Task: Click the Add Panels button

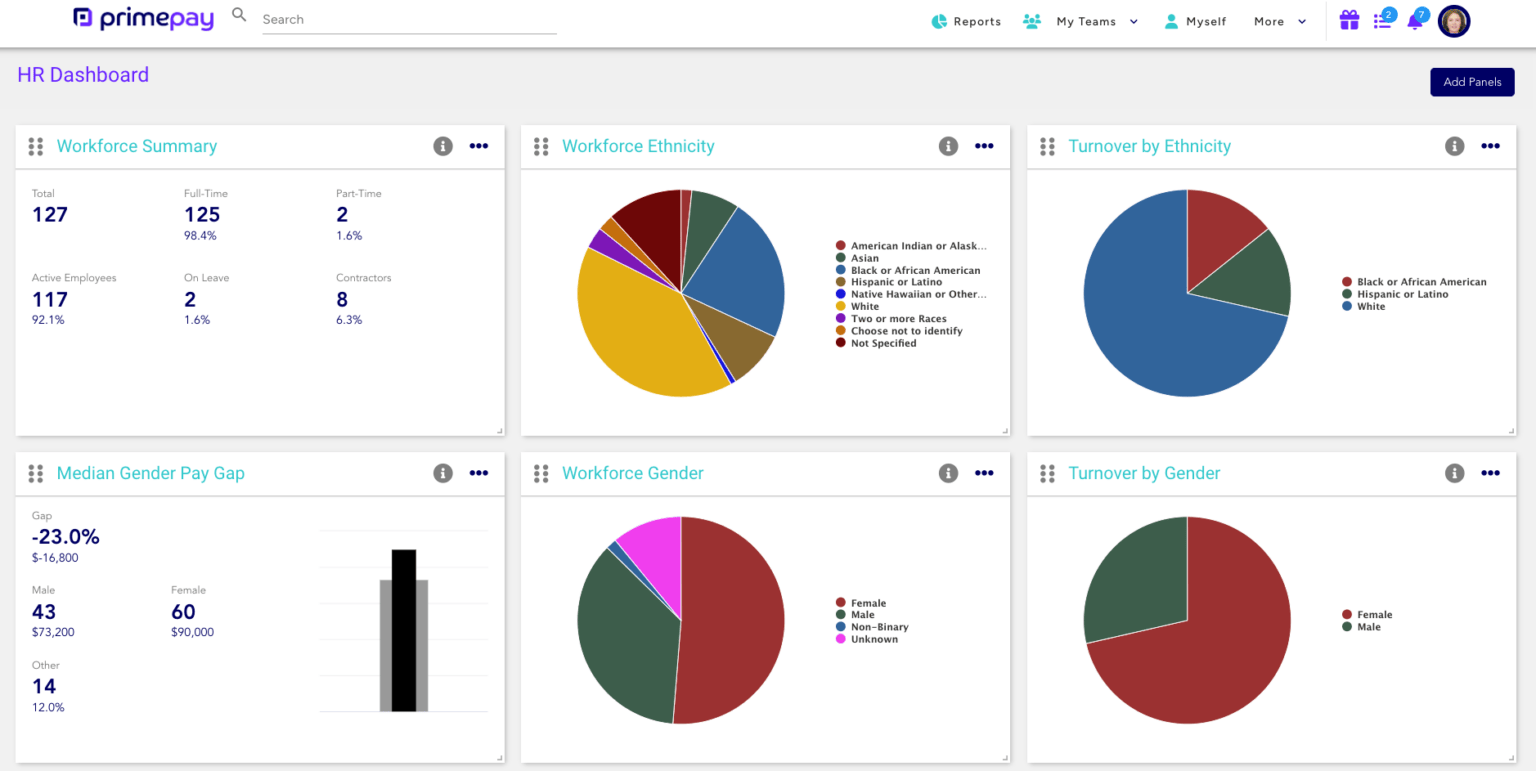Action: 1472,82
